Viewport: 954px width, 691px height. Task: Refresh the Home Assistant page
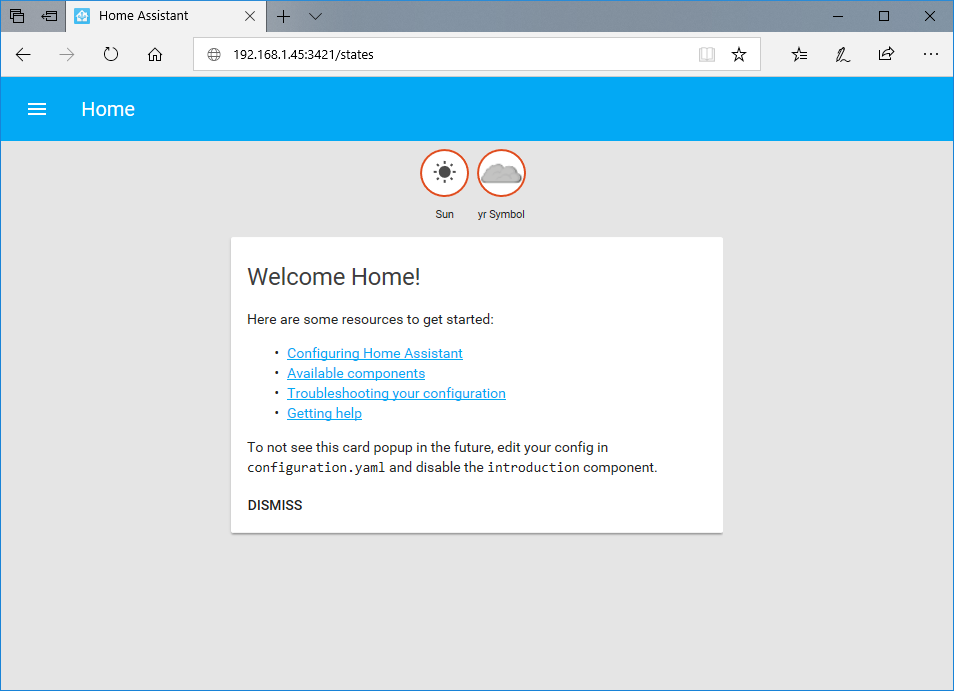pos(111,55)
